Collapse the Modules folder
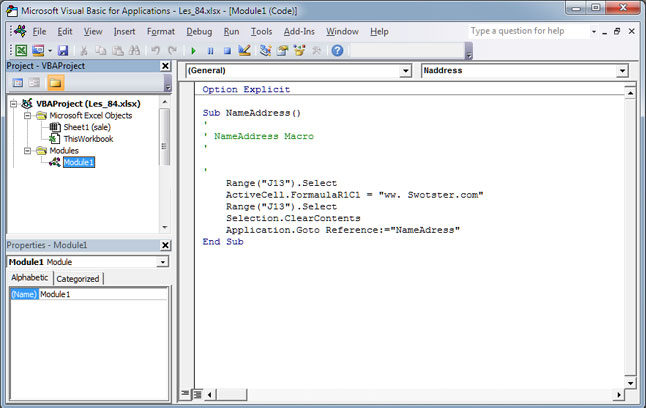 point(27,151)
